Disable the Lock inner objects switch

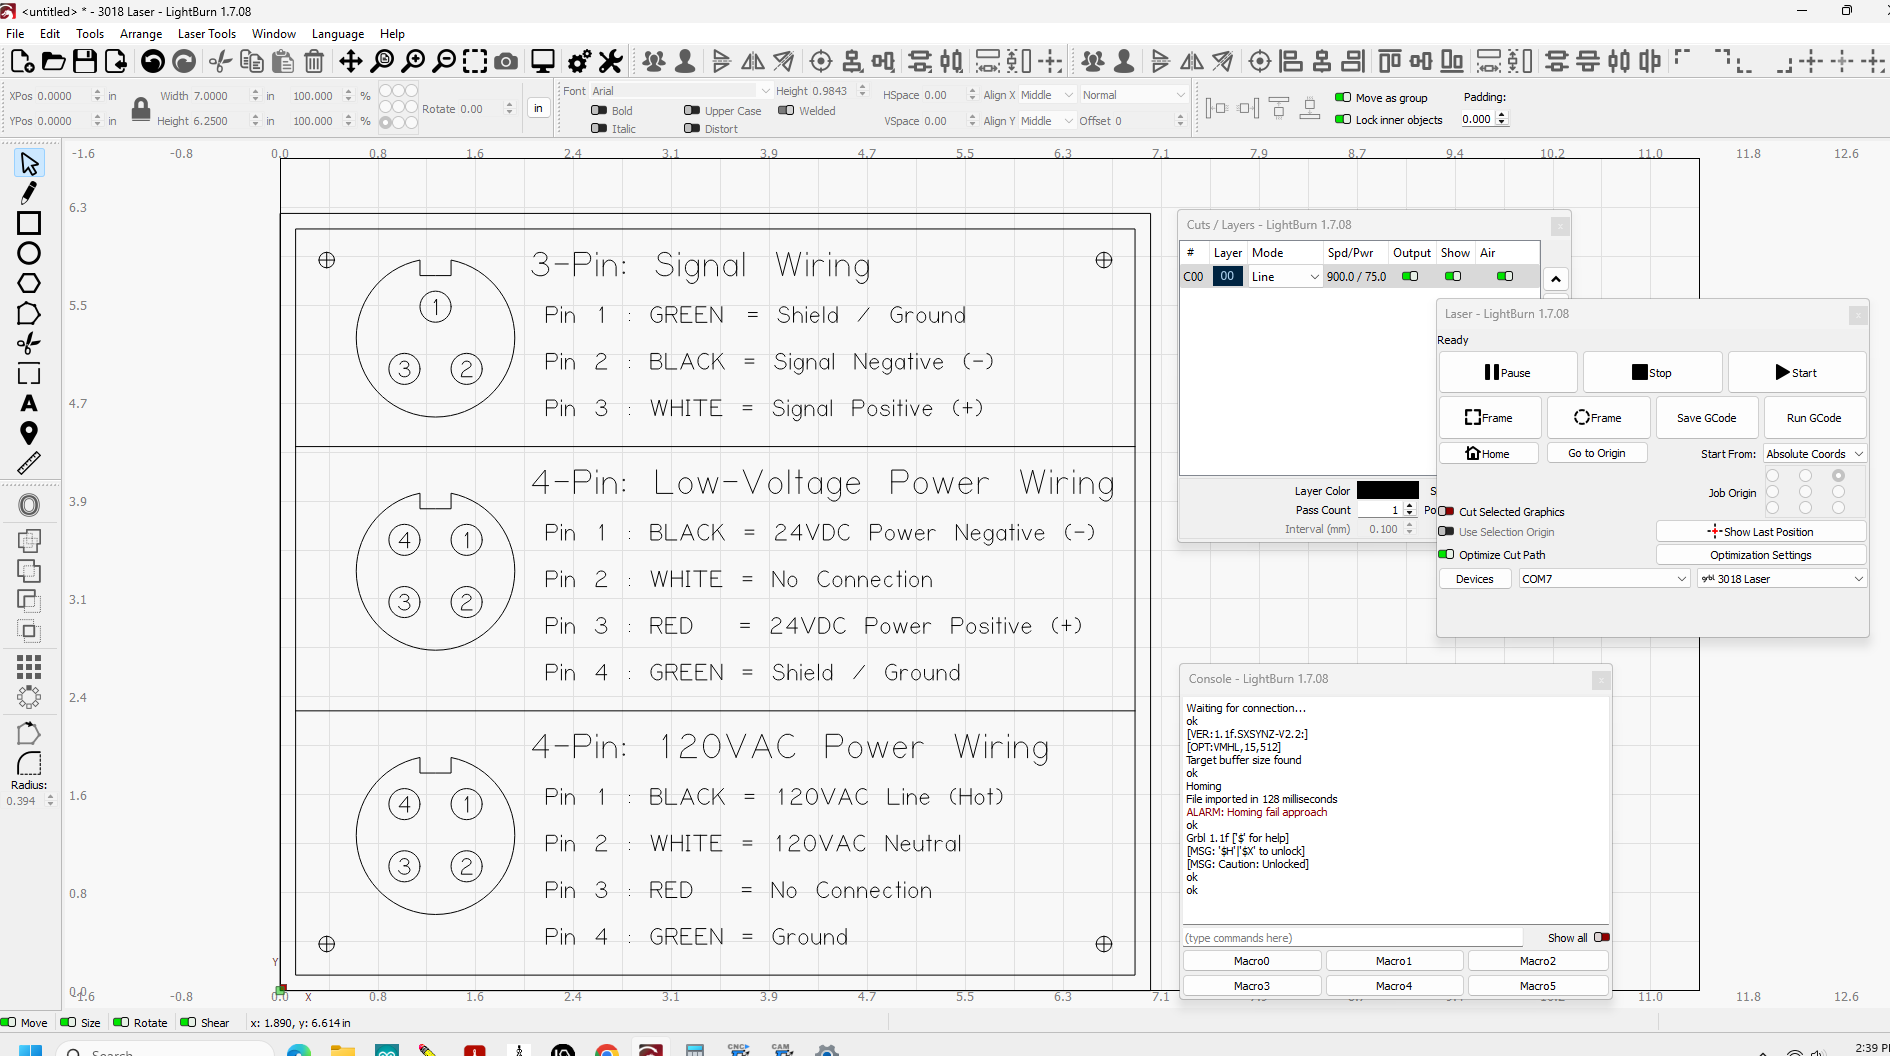(x=1343, y=120)
